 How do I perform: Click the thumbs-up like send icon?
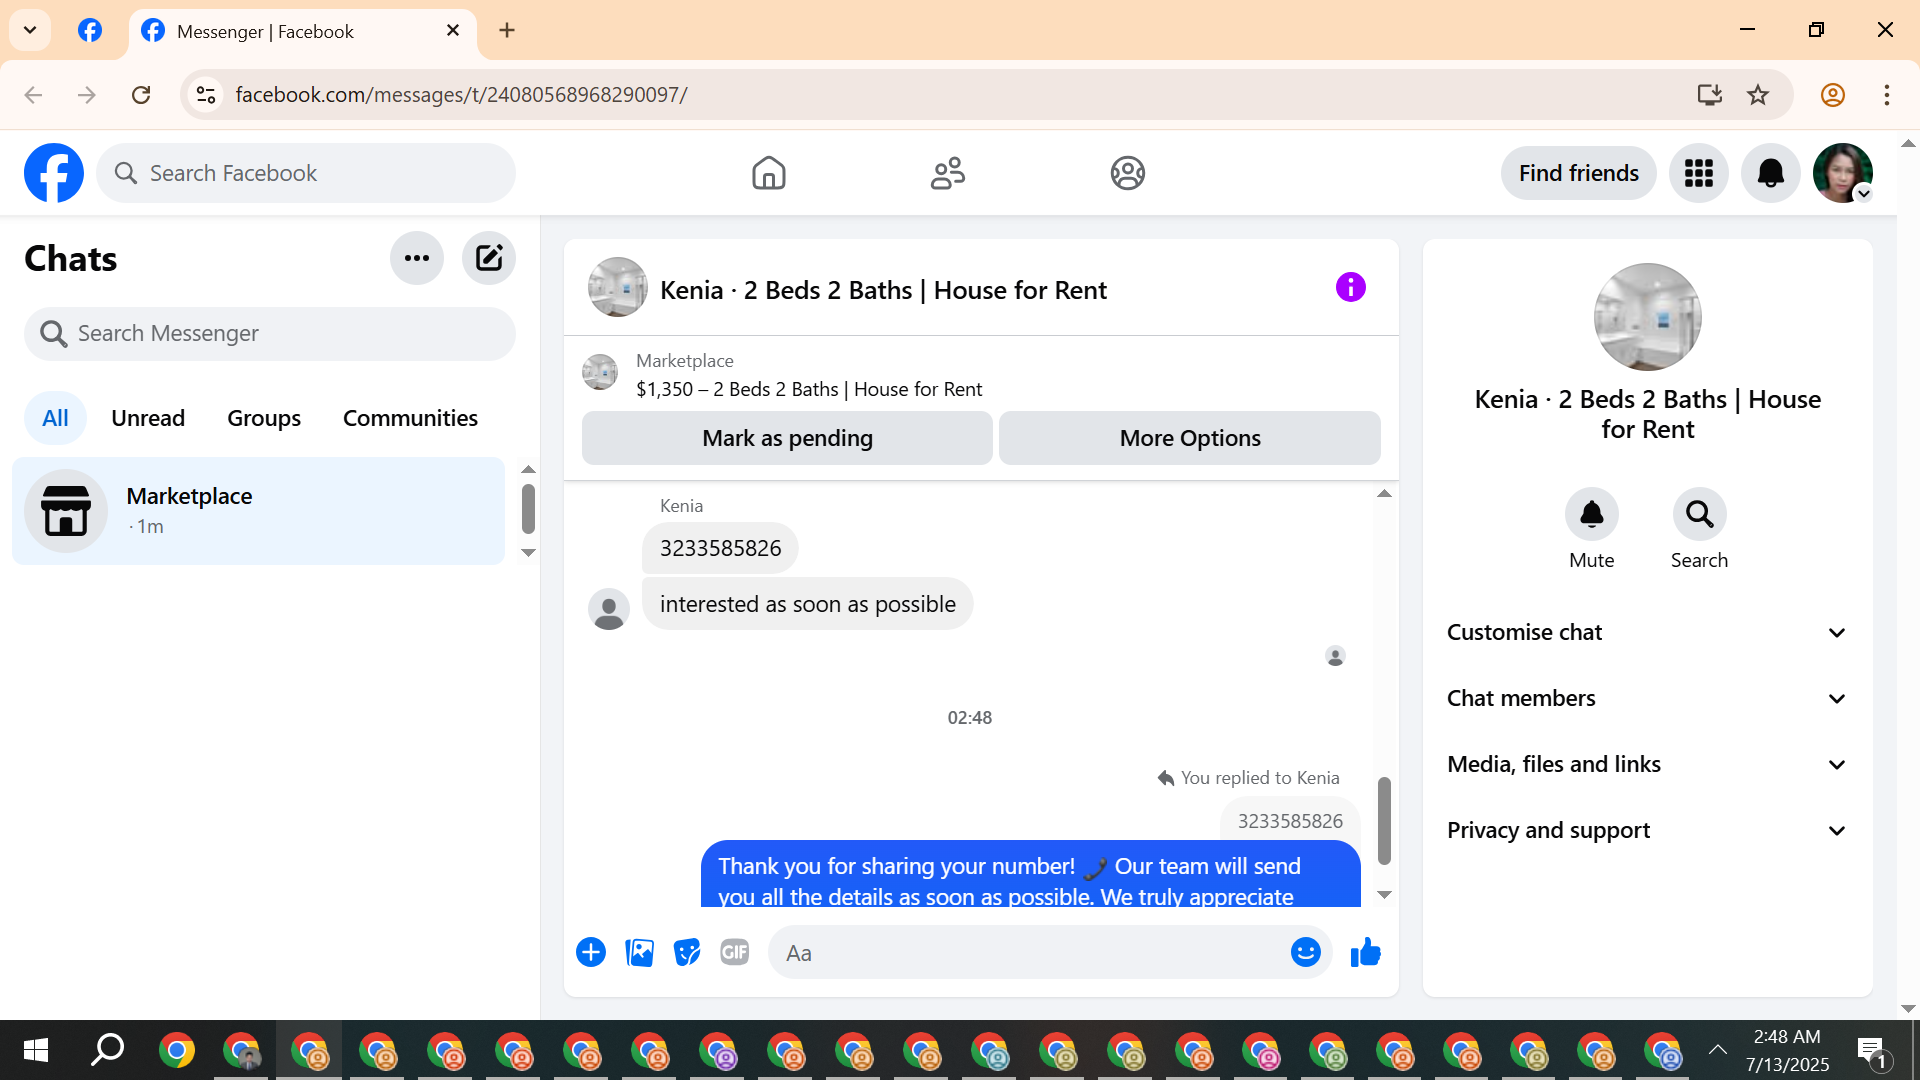pyautogui.click(x=1365, y=952)
